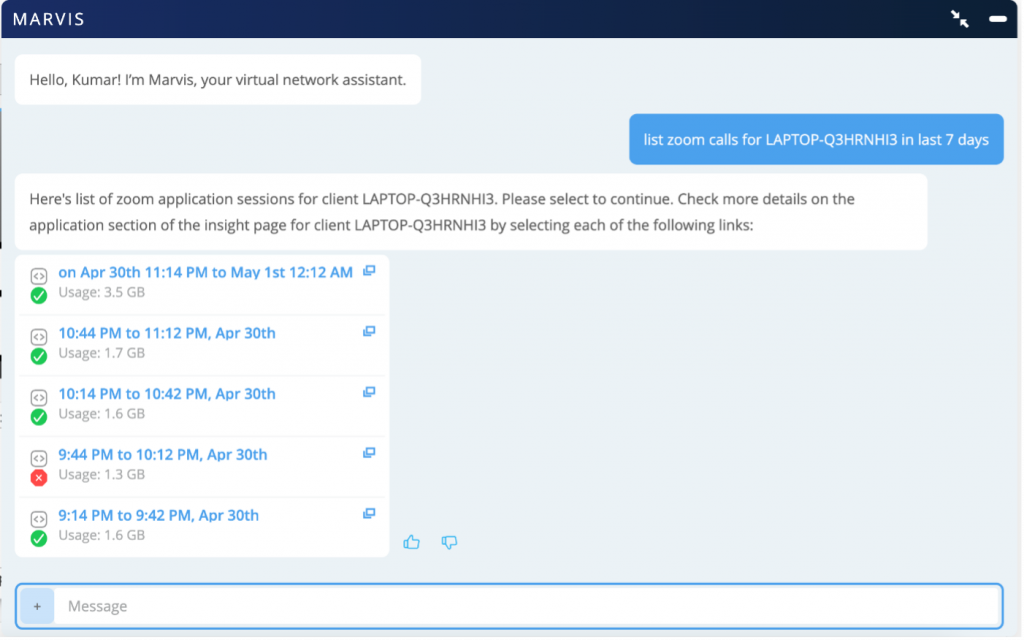Open the 9:44 PM session in a new window

point(369,453)
